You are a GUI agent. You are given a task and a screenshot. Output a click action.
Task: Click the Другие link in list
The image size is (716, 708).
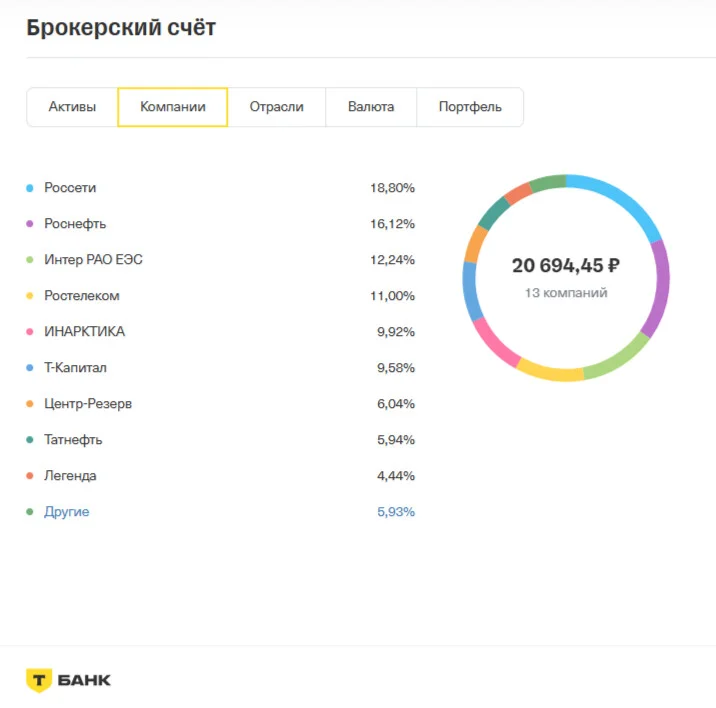pyautogui.click(x=67, y=512)
